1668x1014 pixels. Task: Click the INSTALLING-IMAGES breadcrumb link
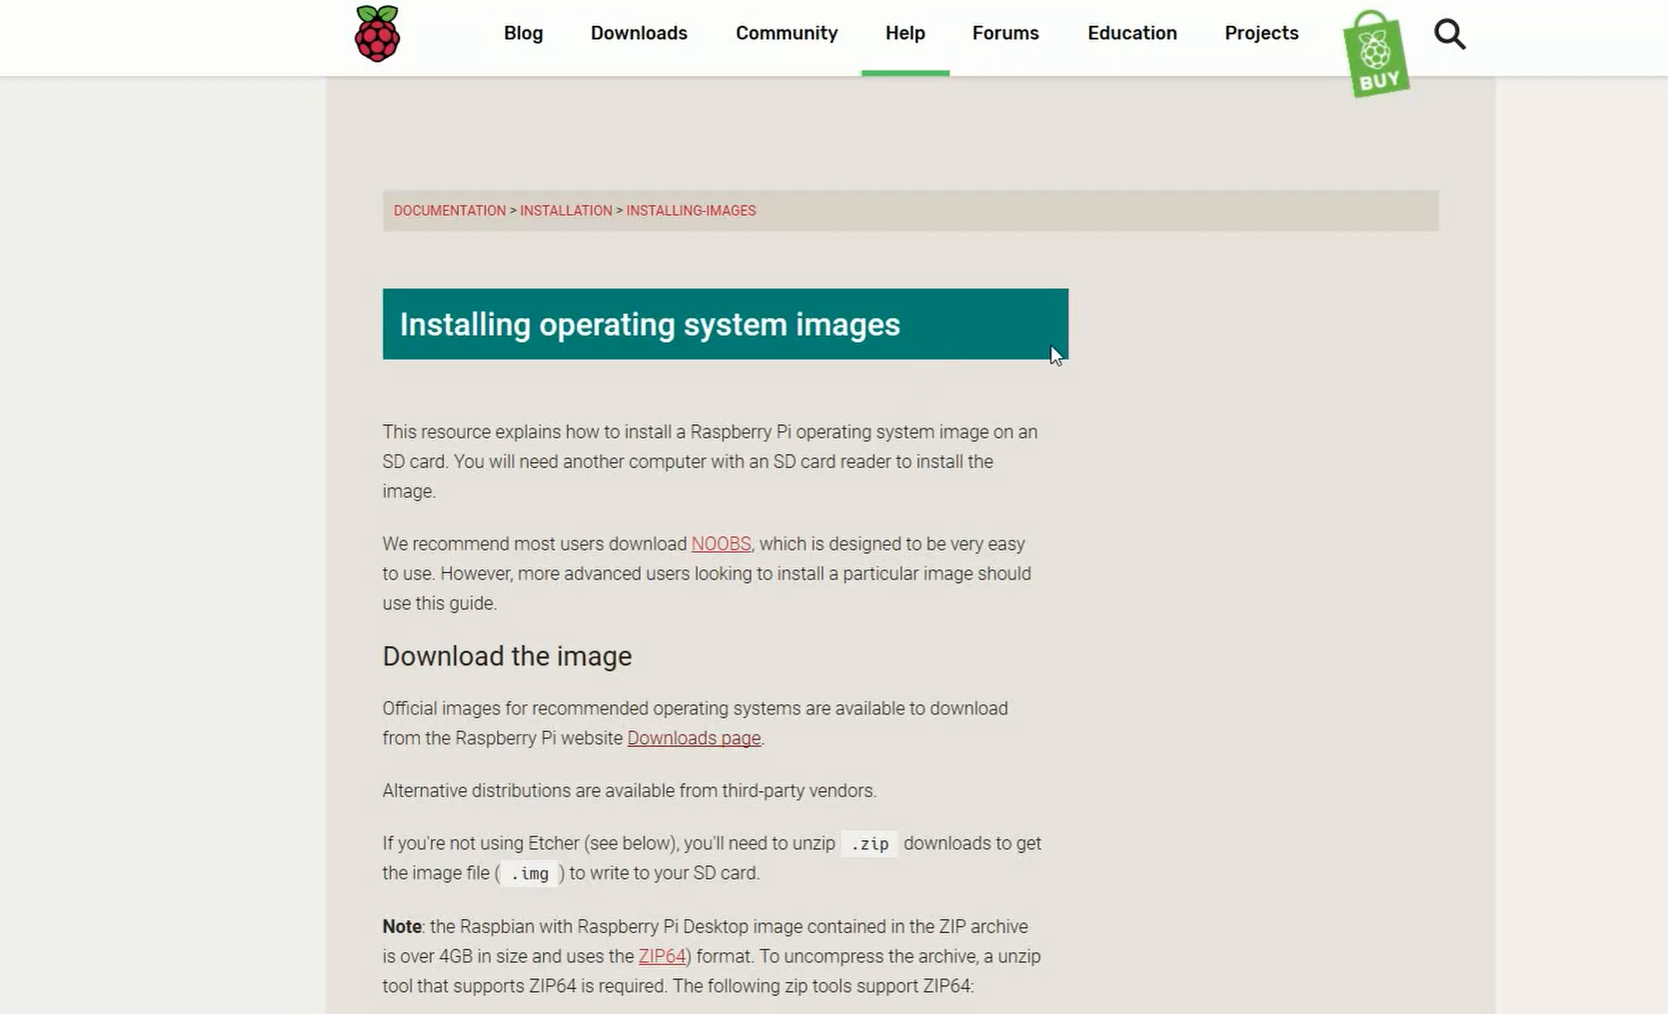(691, 211)
